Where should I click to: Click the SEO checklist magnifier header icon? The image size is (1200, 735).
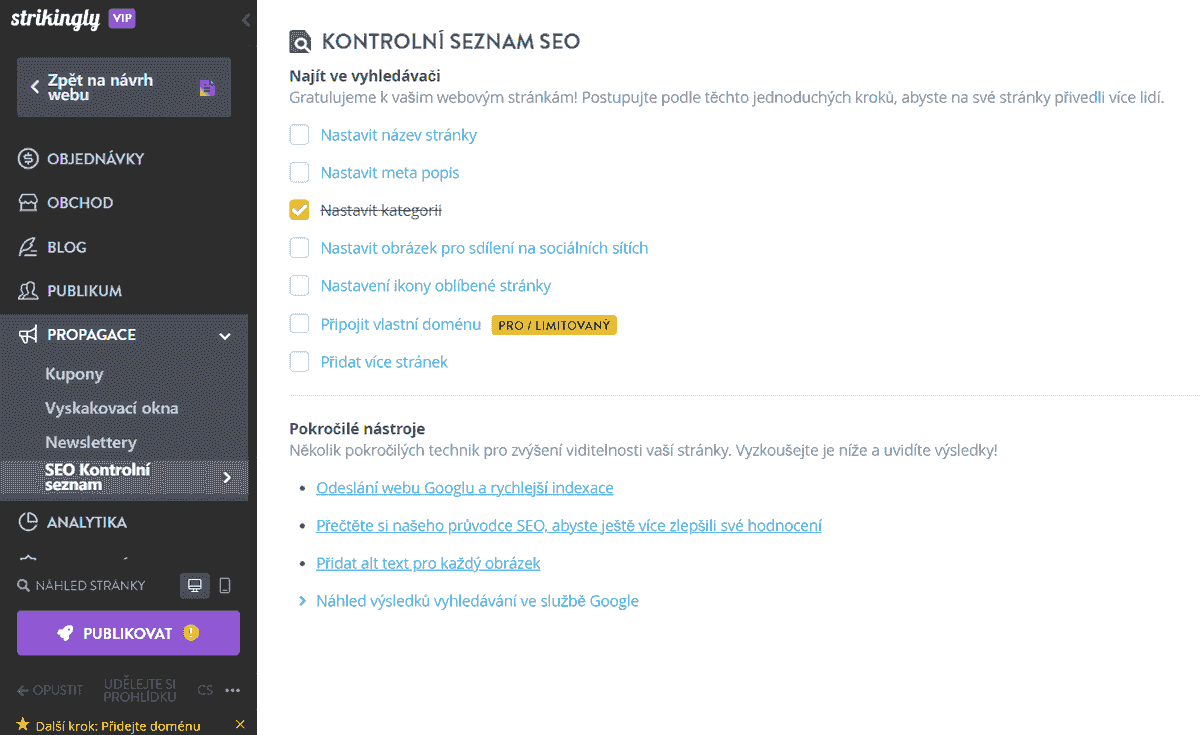[x=300, y=42]
